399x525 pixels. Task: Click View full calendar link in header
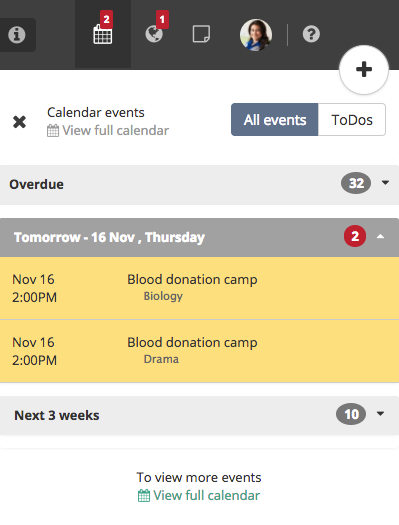[x=115, y=131]
